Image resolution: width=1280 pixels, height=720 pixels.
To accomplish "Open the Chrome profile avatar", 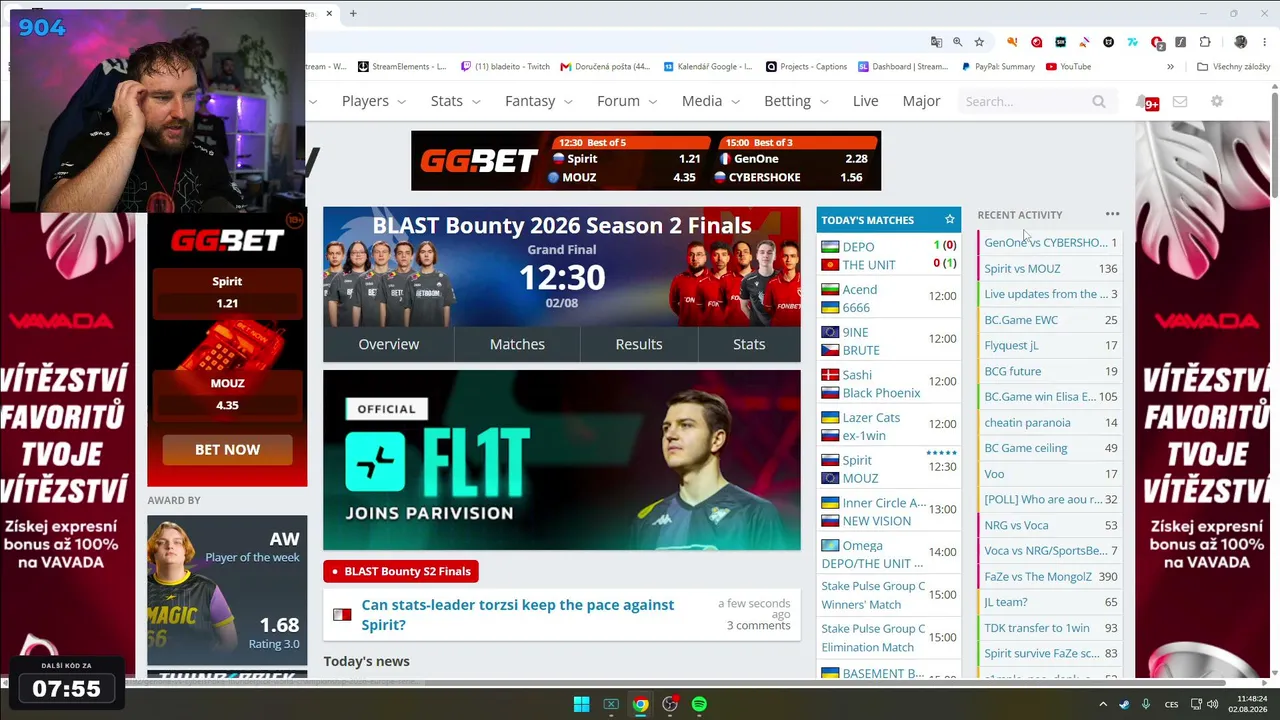I will click(x=1241, y=42).
